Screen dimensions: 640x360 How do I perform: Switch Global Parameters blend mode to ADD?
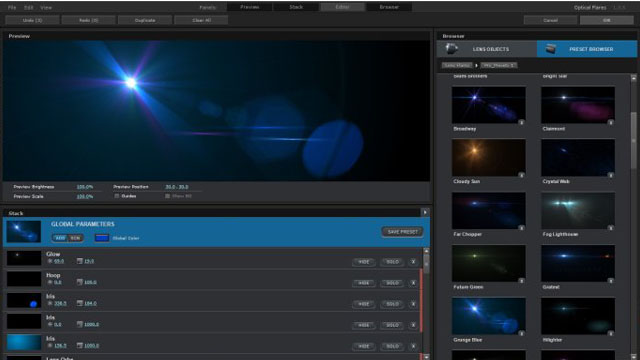[60, 238]
